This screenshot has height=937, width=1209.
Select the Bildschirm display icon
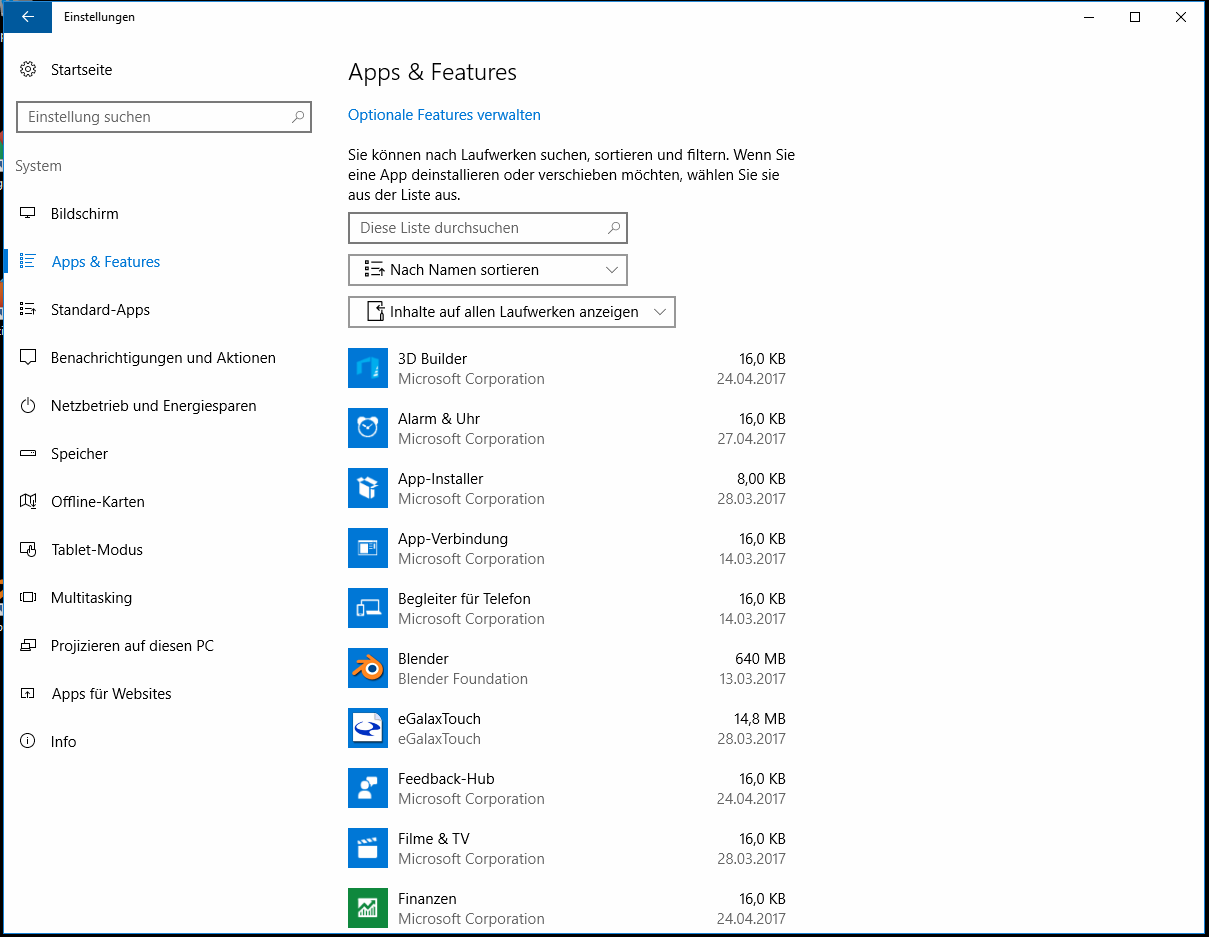click(x=29, y=213)
